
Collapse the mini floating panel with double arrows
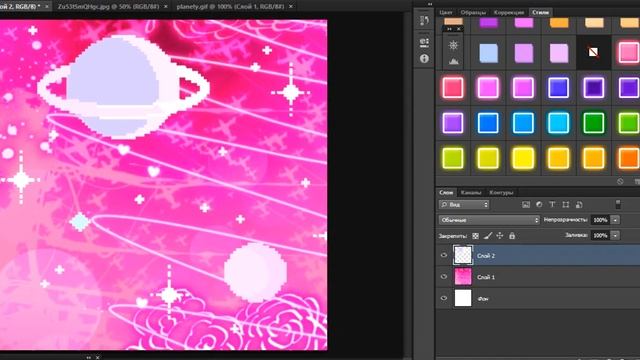(449, 29)
